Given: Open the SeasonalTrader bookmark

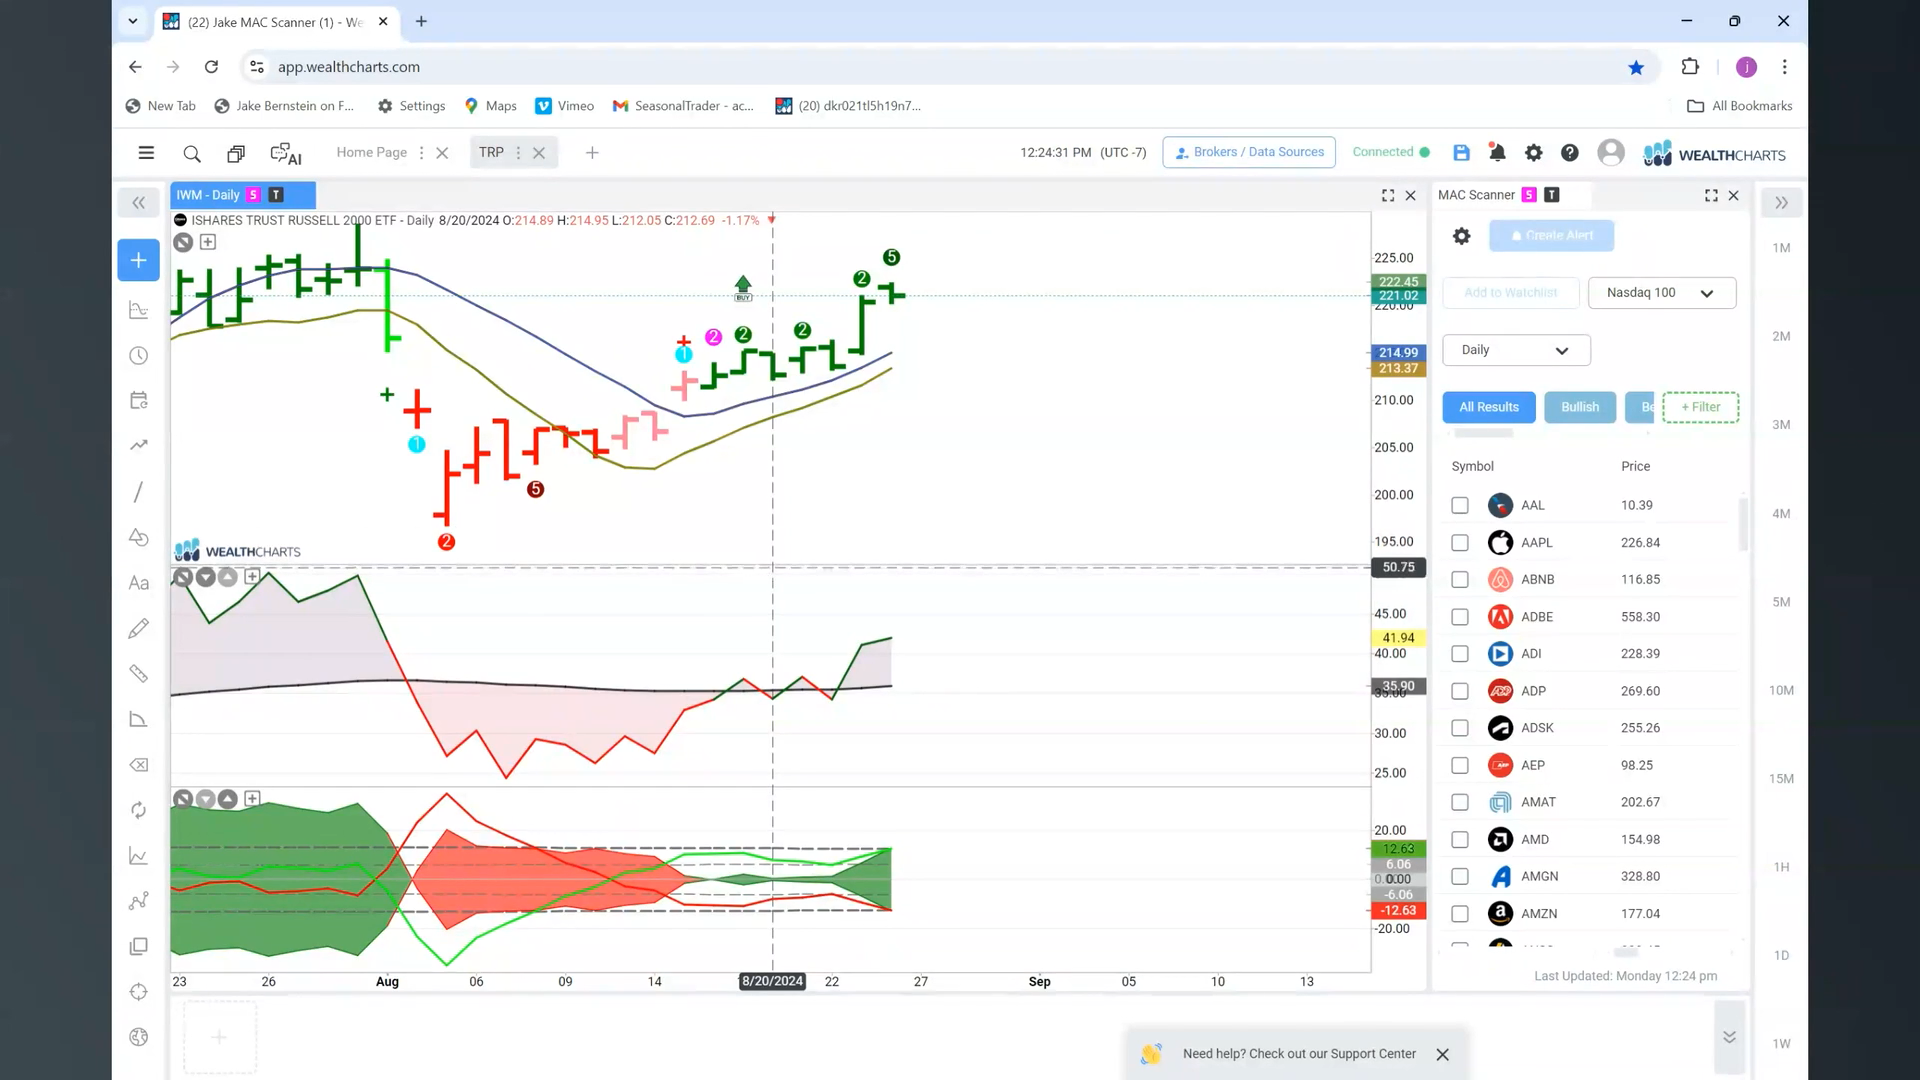Looking at the screenshot, I should [683, 106].
